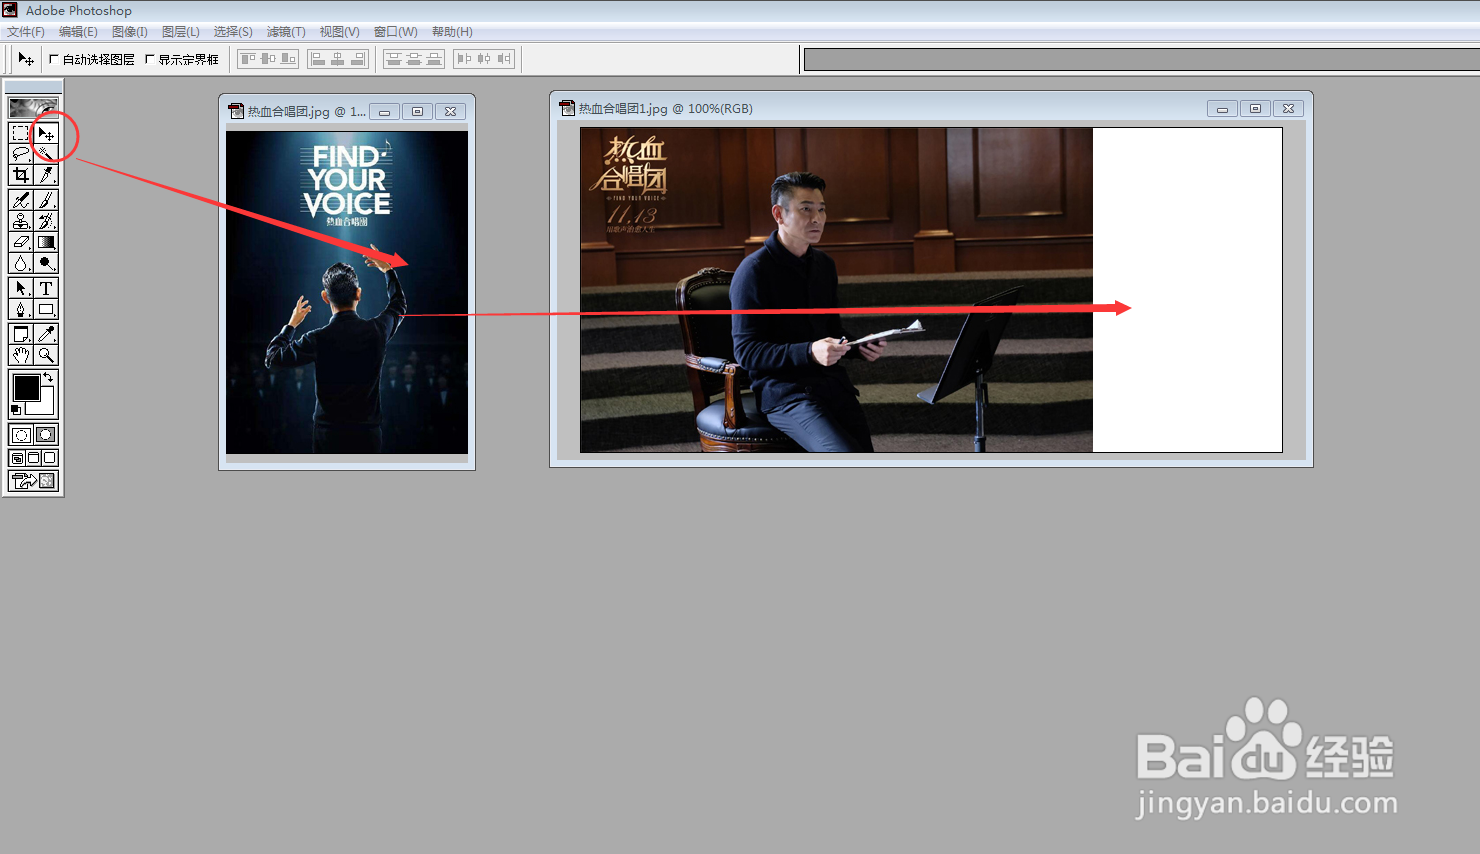This screenshot has height=854, width=1480.
Task: Select the Lasso tool
Action: pos(20,154)
